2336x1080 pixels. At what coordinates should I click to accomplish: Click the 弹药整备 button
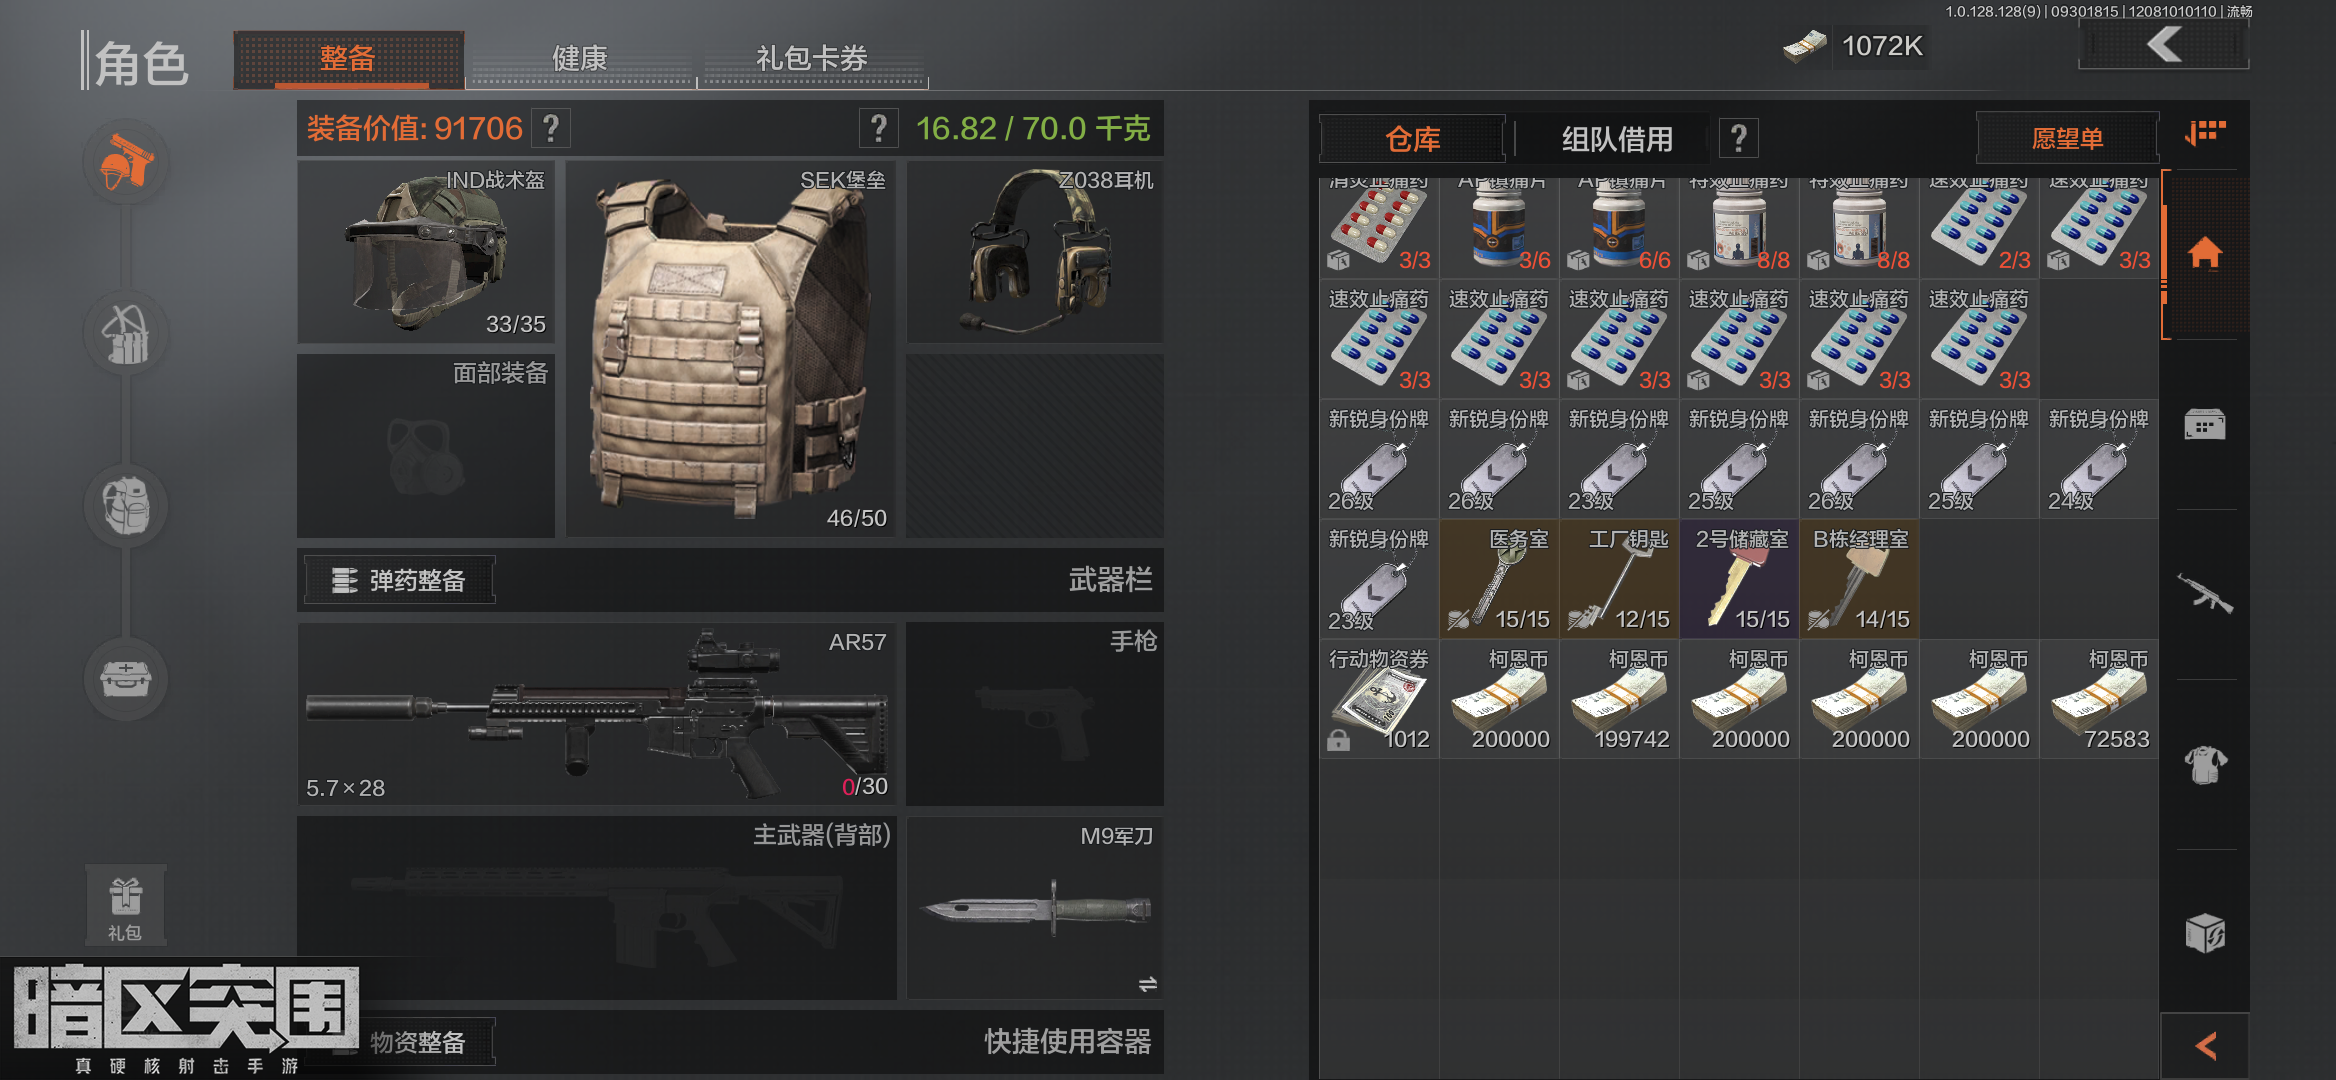point(400,580)
